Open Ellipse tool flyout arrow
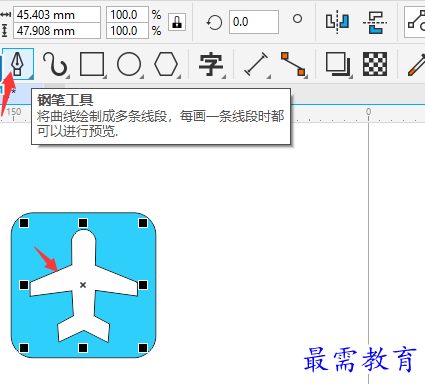Viewport: 425px width, 391px height. pos(142,77)
